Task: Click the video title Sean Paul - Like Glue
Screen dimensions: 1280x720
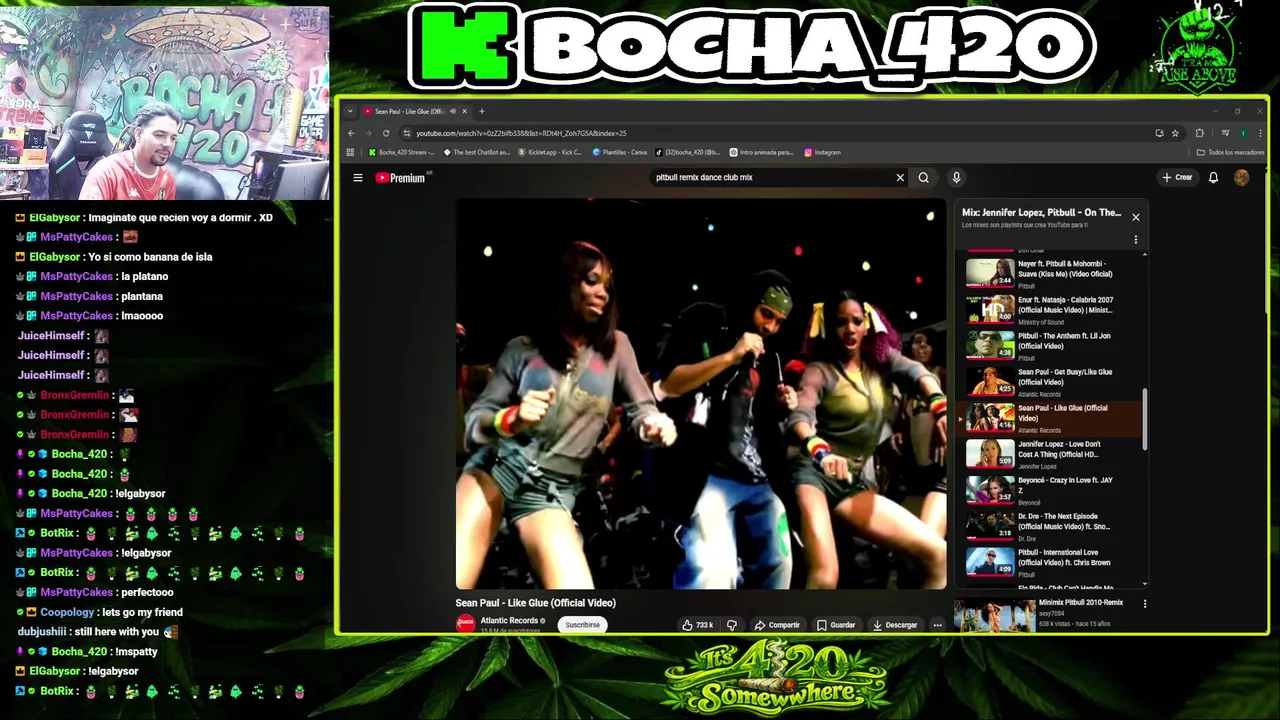Action: [x=536, y=603]
